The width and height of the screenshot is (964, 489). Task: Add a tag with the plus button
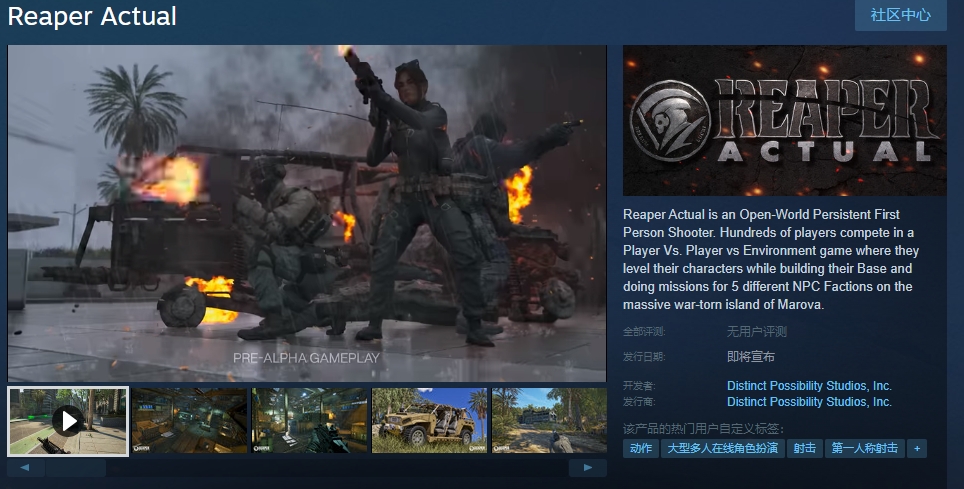click(x=917, y=448)
